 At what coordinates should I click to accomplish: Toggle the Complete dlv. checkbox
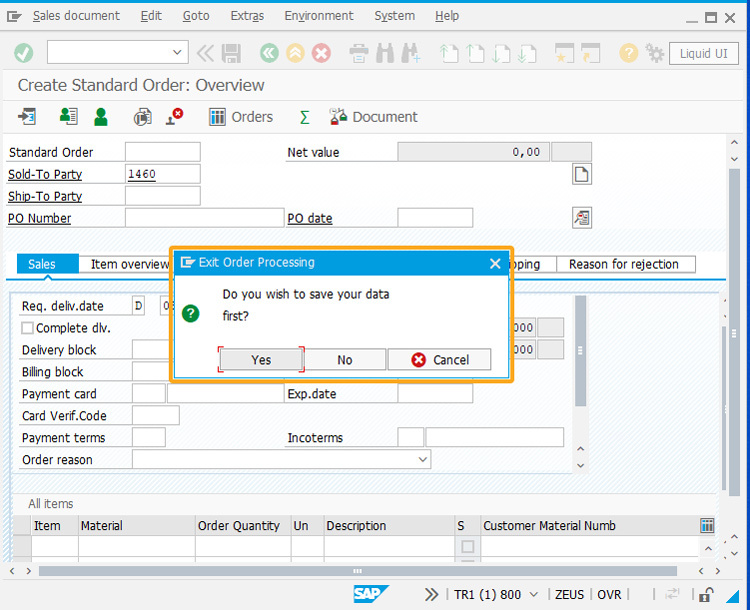(x=28, y=328)
